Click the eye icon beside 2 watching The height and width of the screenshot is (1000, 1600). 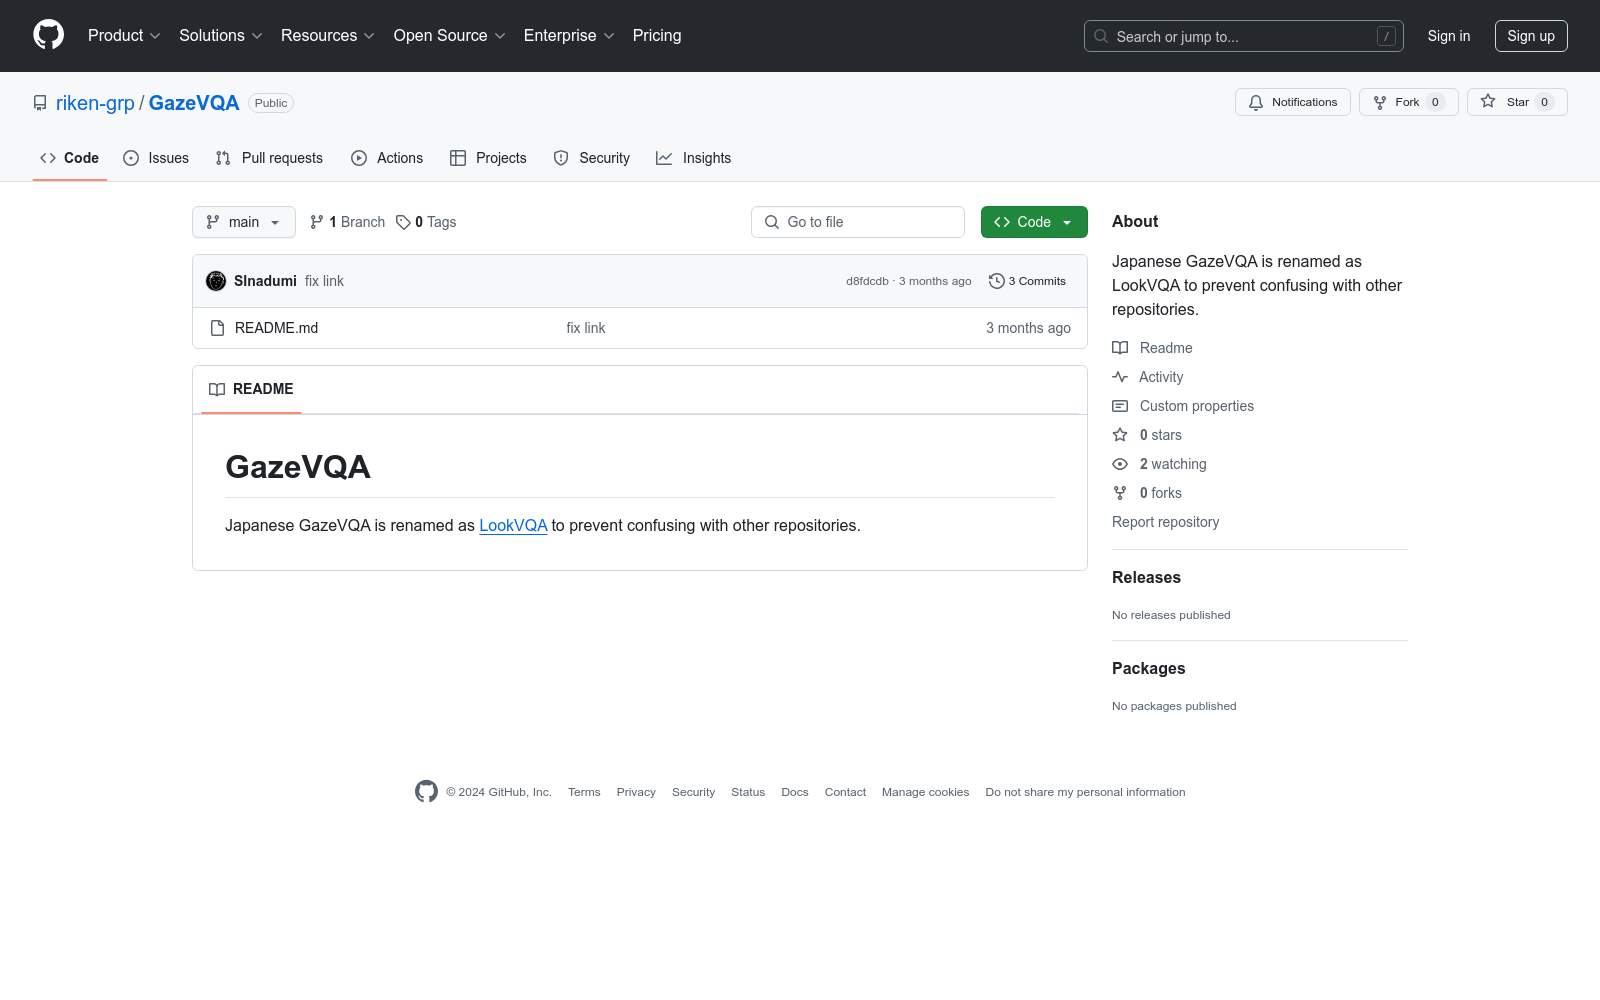tap(1120, 464)
